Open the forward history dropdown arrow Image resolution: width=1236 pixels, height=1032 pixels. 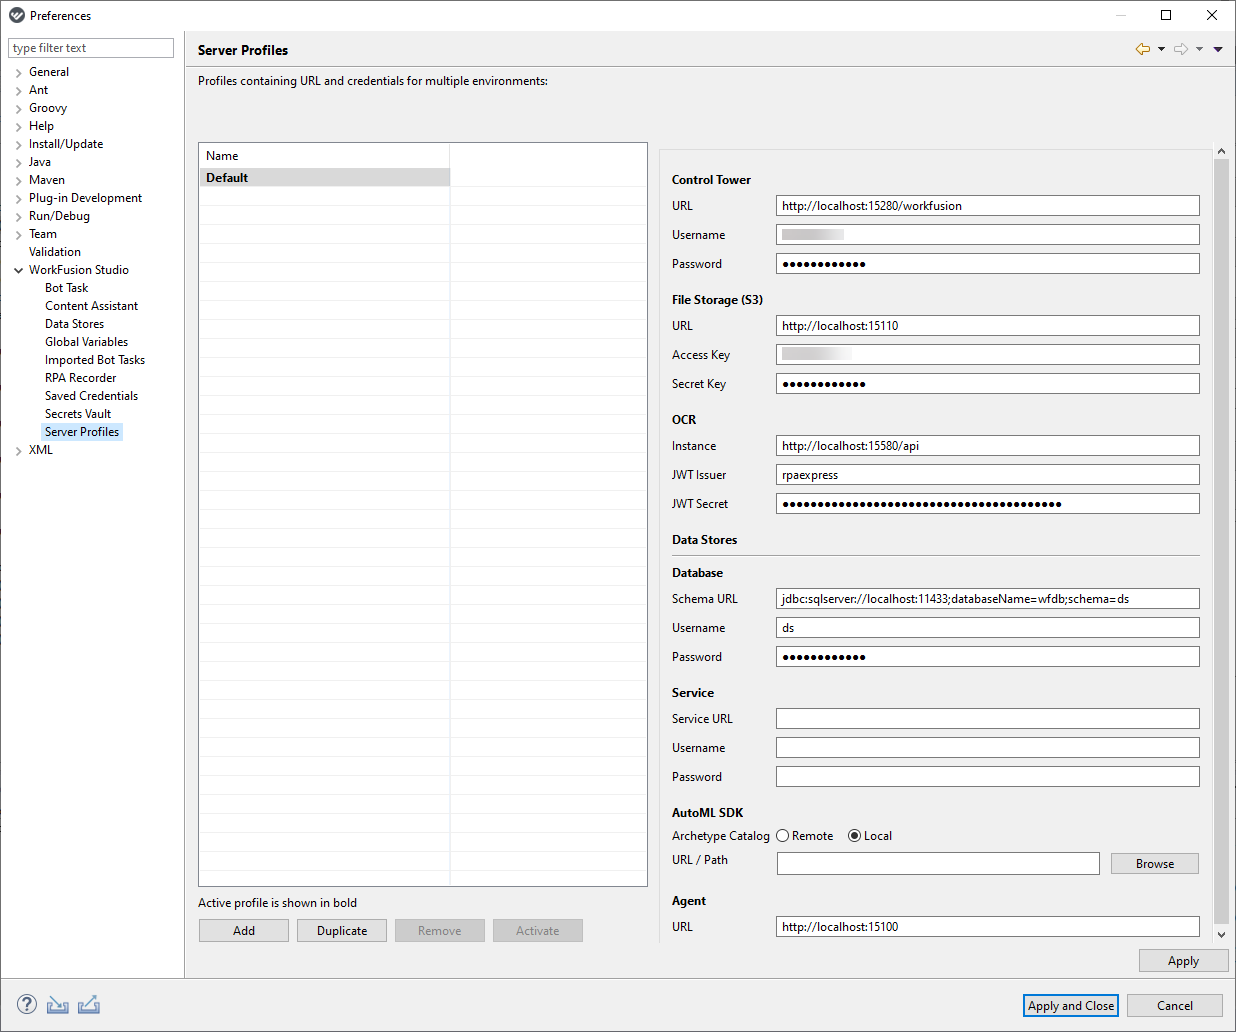[x=1199, y=49]
